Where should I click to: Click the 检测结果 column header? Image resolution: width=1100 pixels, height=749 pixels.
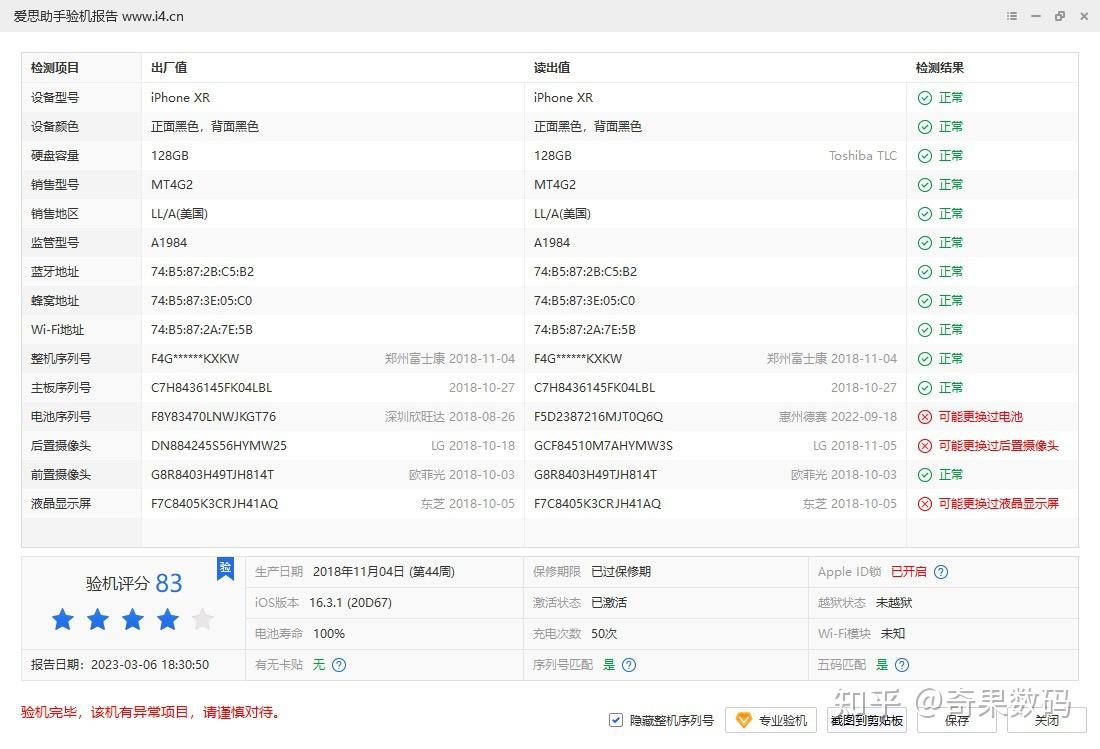tap(939, 67)
